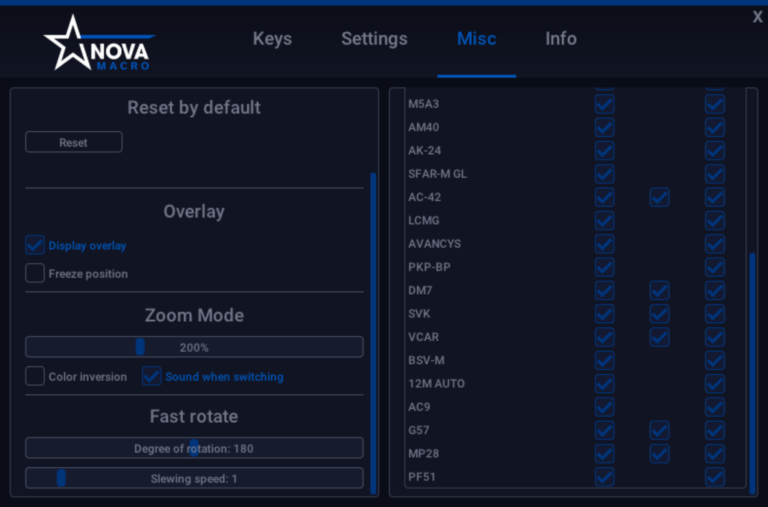Toggle last checkbox in G57 row
Viewport: 768px width, 507px height.
point(715,431)
